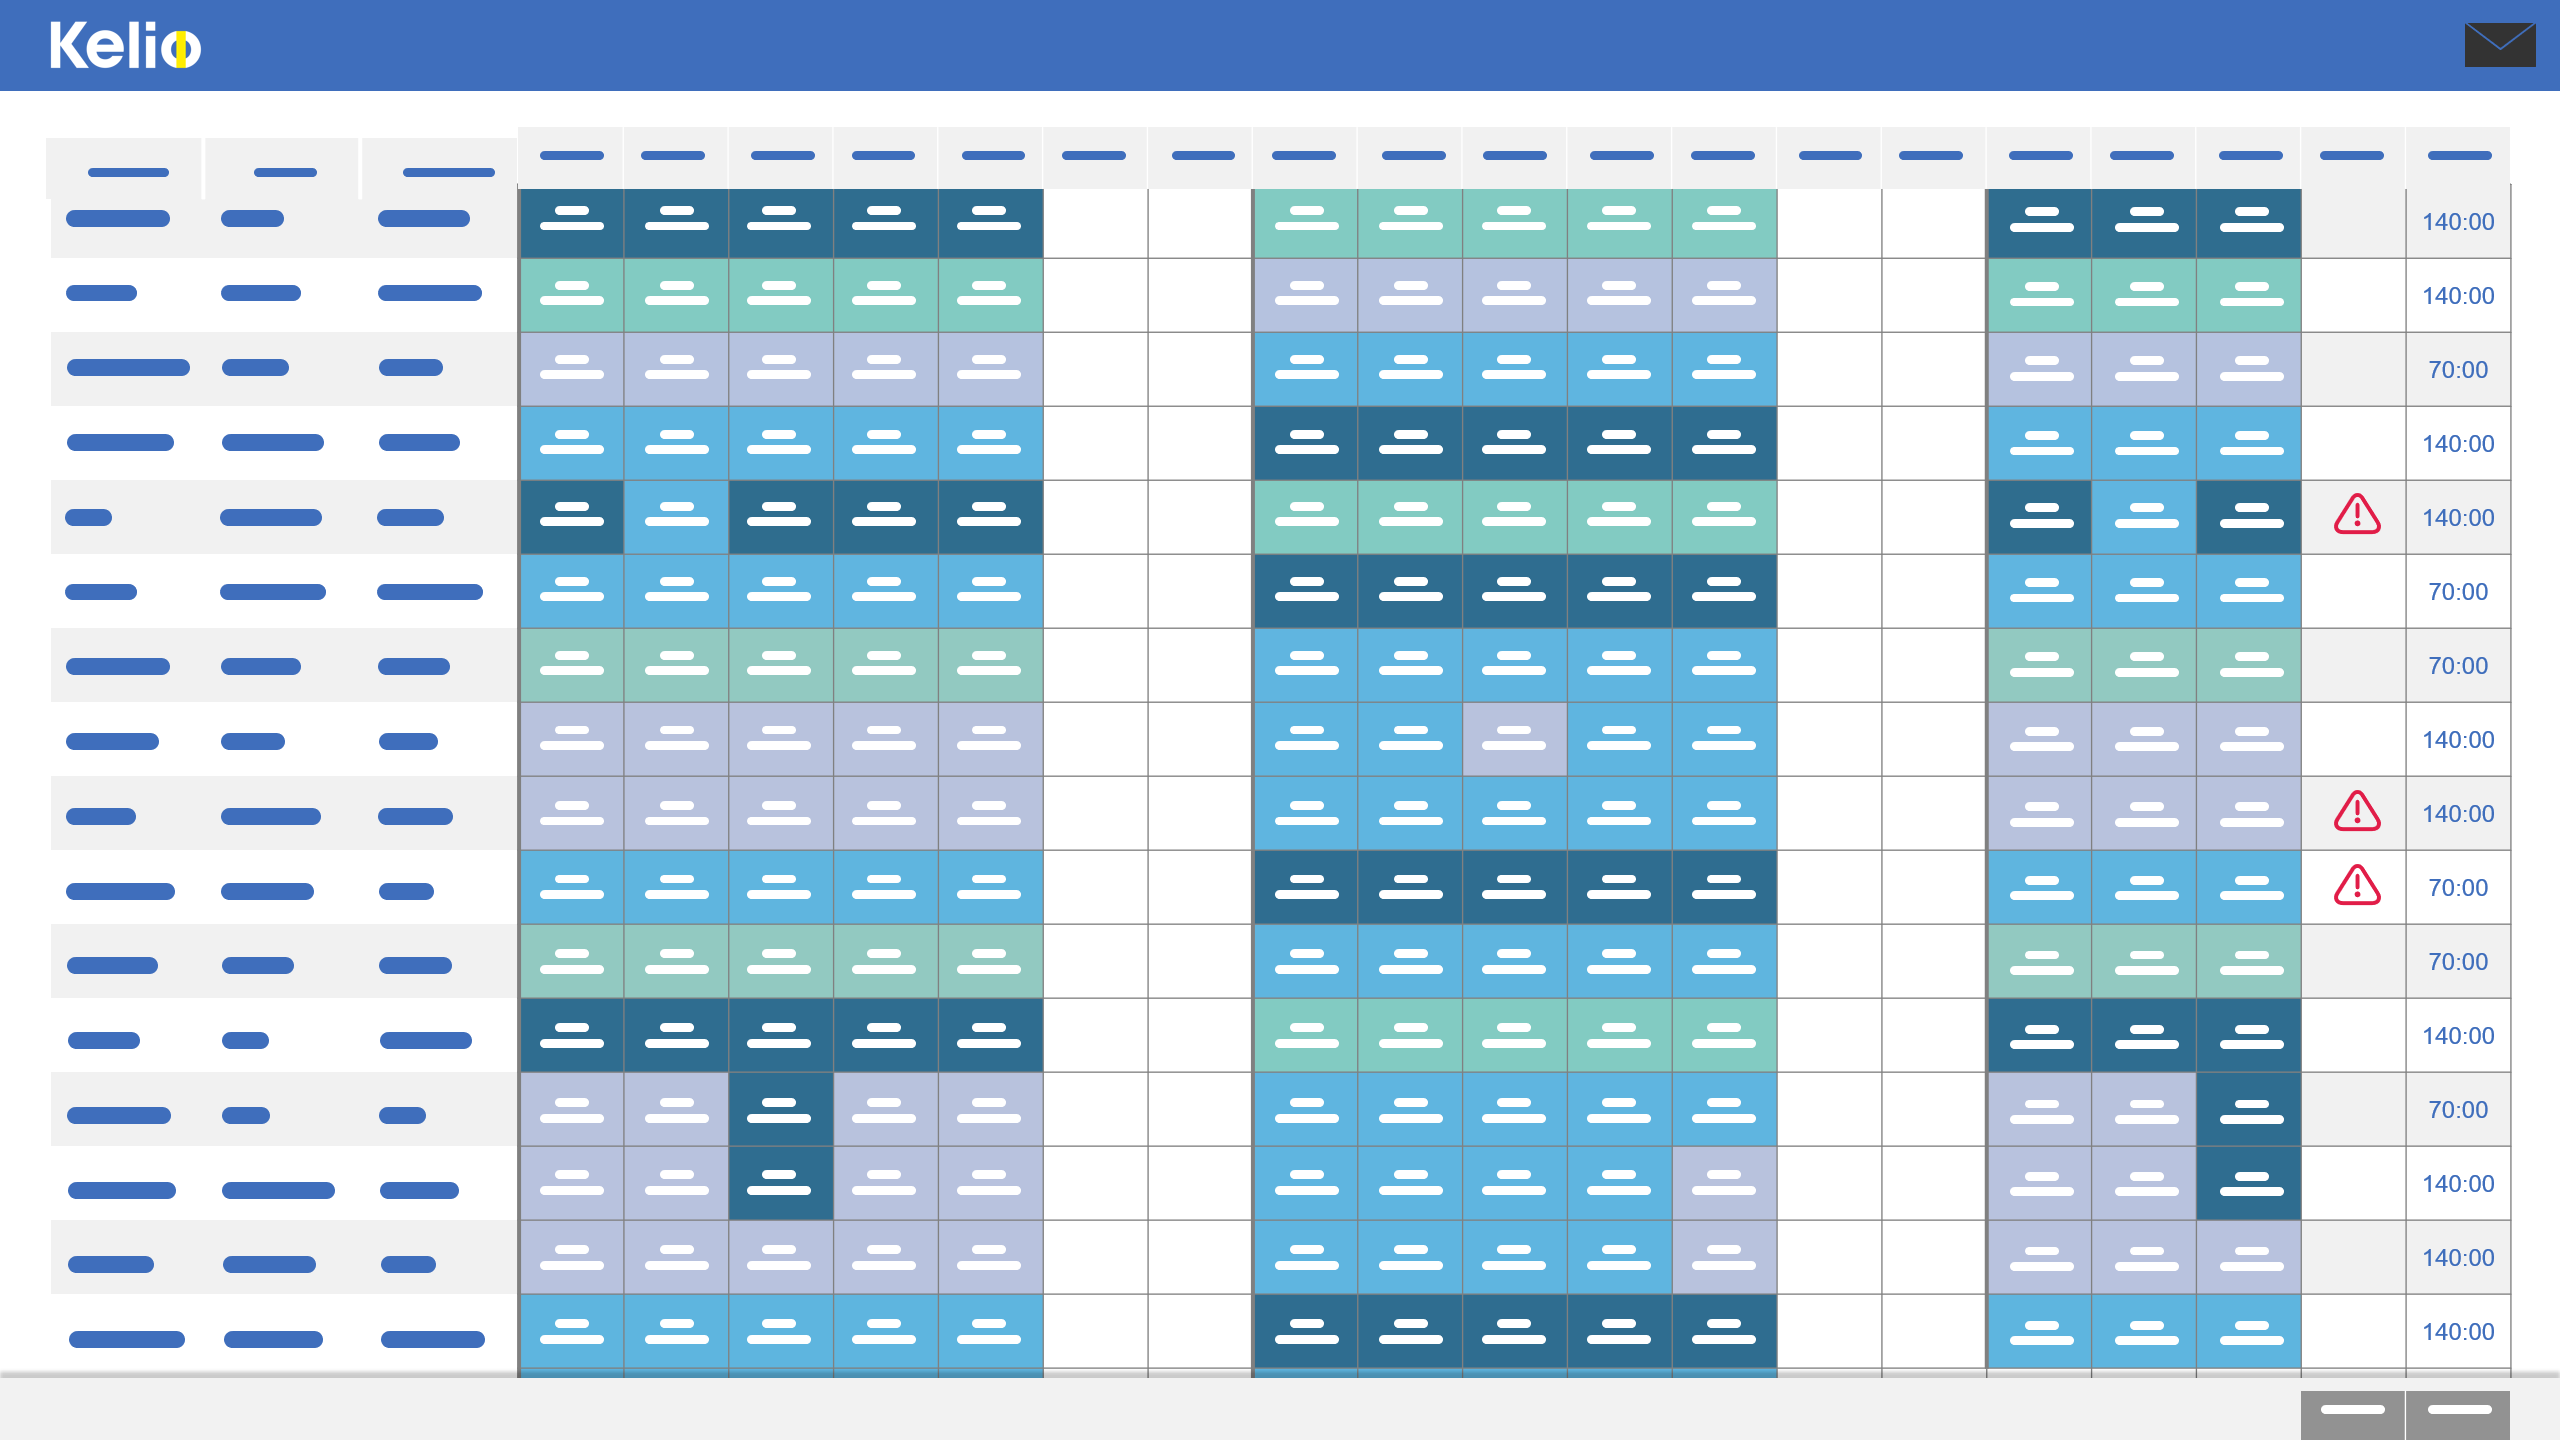Open the mail envelope icon in header
This screenshot has height=1440, width=2560.
pyautogui.click(x=2499, y=45)
